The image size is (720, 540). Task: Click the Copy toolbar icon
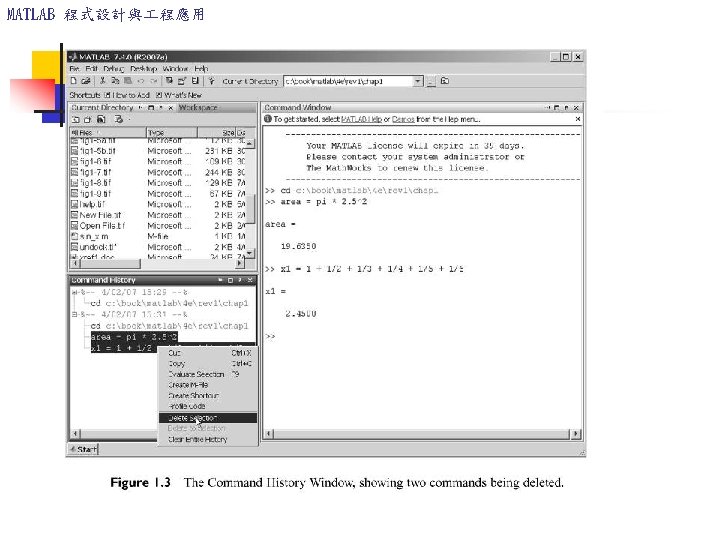(115, 81)
